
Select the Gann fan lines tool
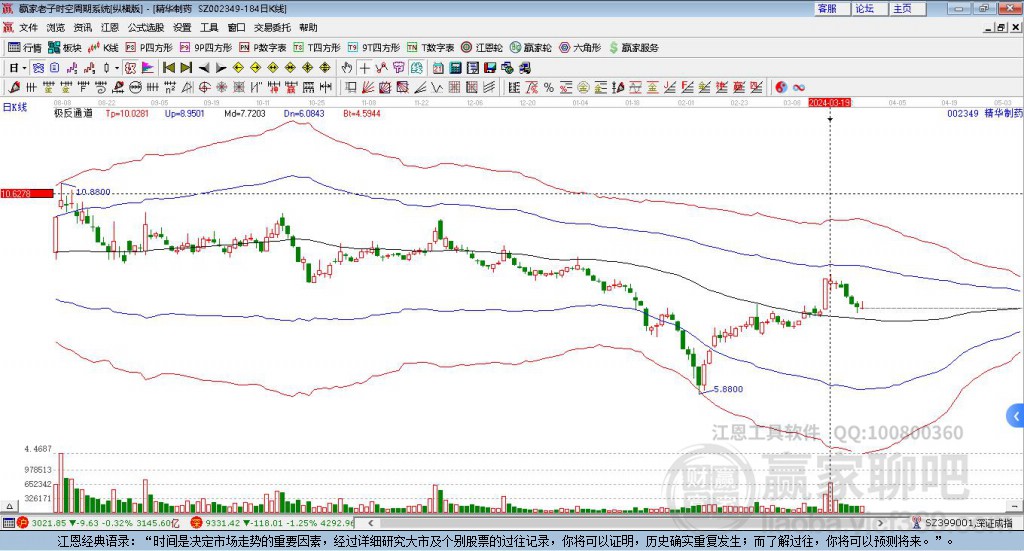click(367, 87)
